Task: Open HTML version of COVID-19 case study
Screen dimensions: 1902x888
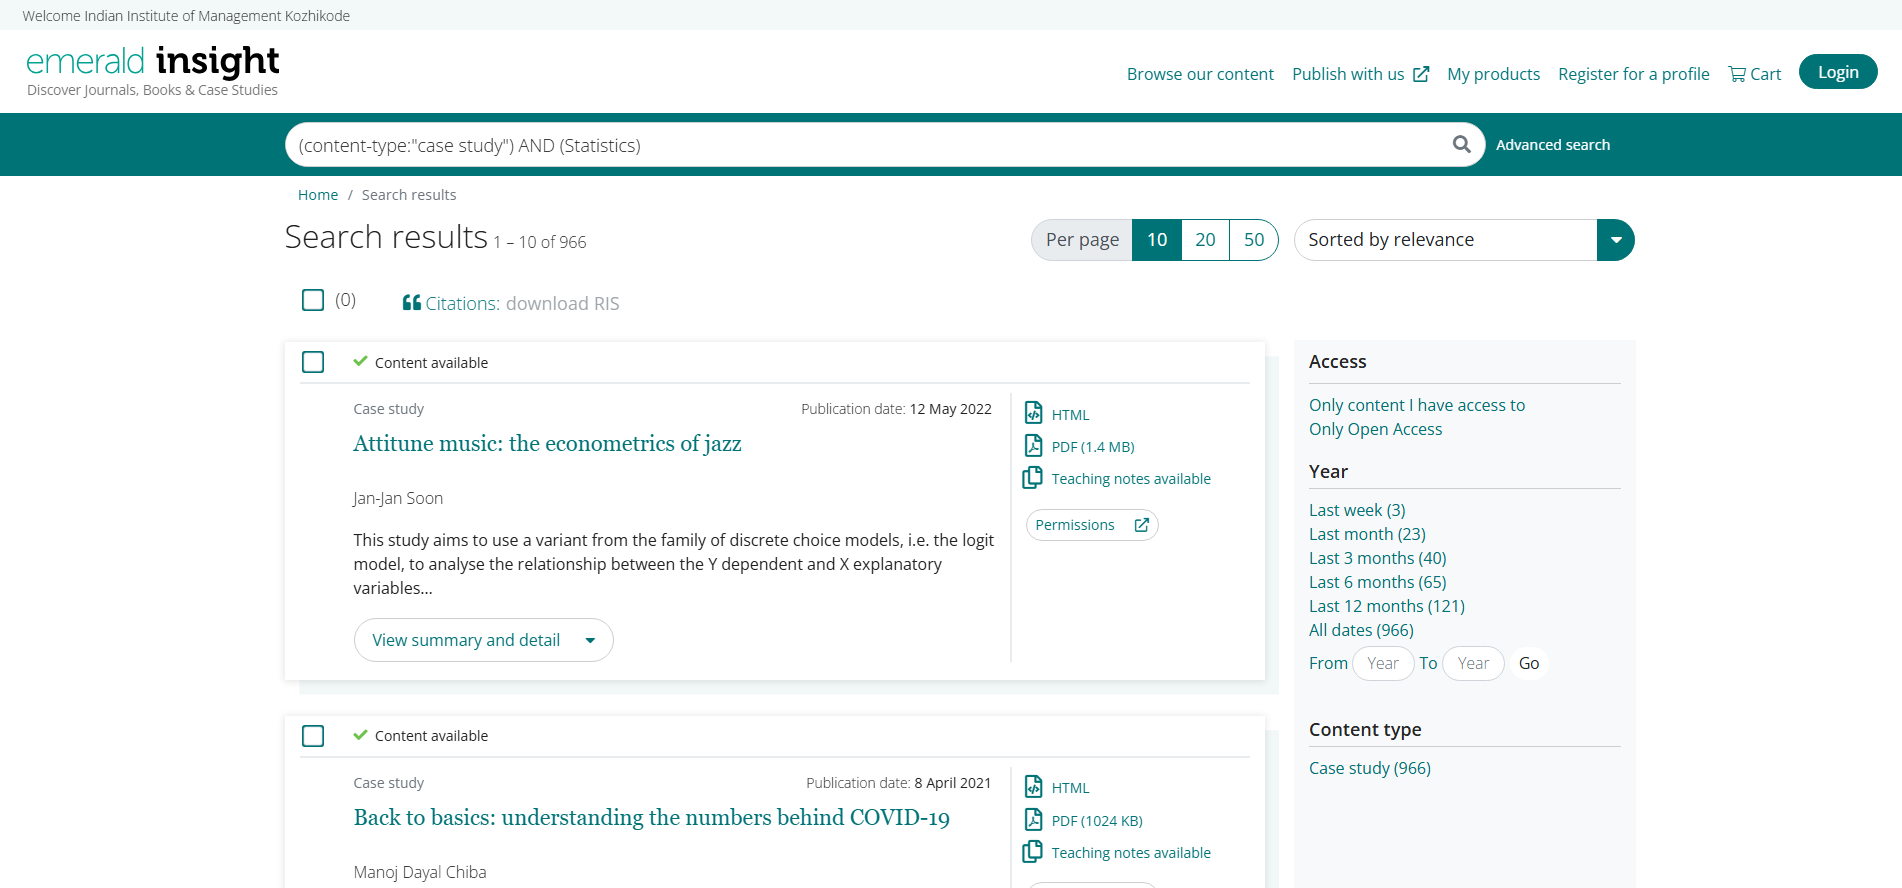Action: point(1069,788)
